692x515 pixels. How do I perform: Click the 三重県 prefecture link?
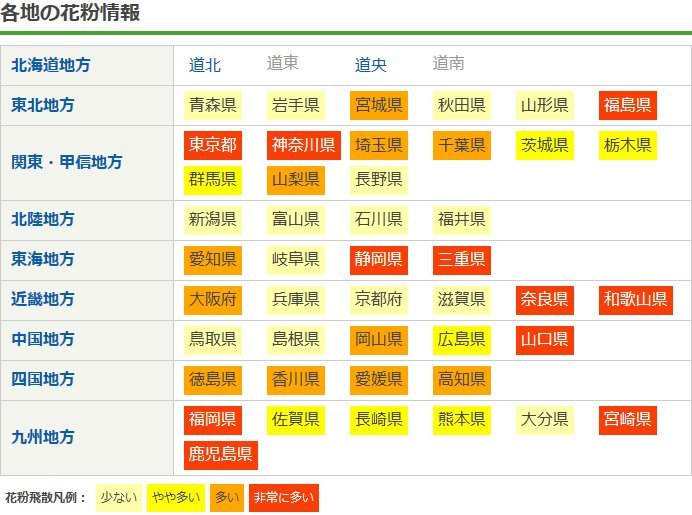click(461, 260)
